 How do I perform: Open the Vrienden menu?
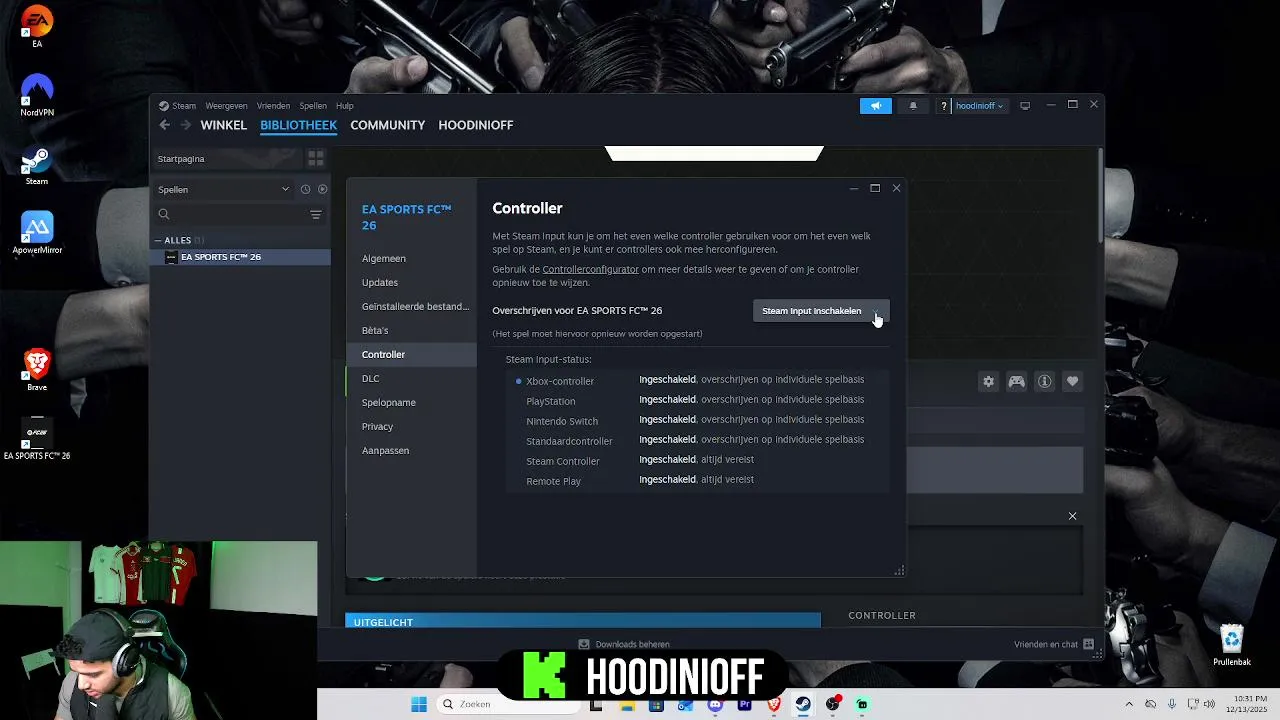coord(273,106)
